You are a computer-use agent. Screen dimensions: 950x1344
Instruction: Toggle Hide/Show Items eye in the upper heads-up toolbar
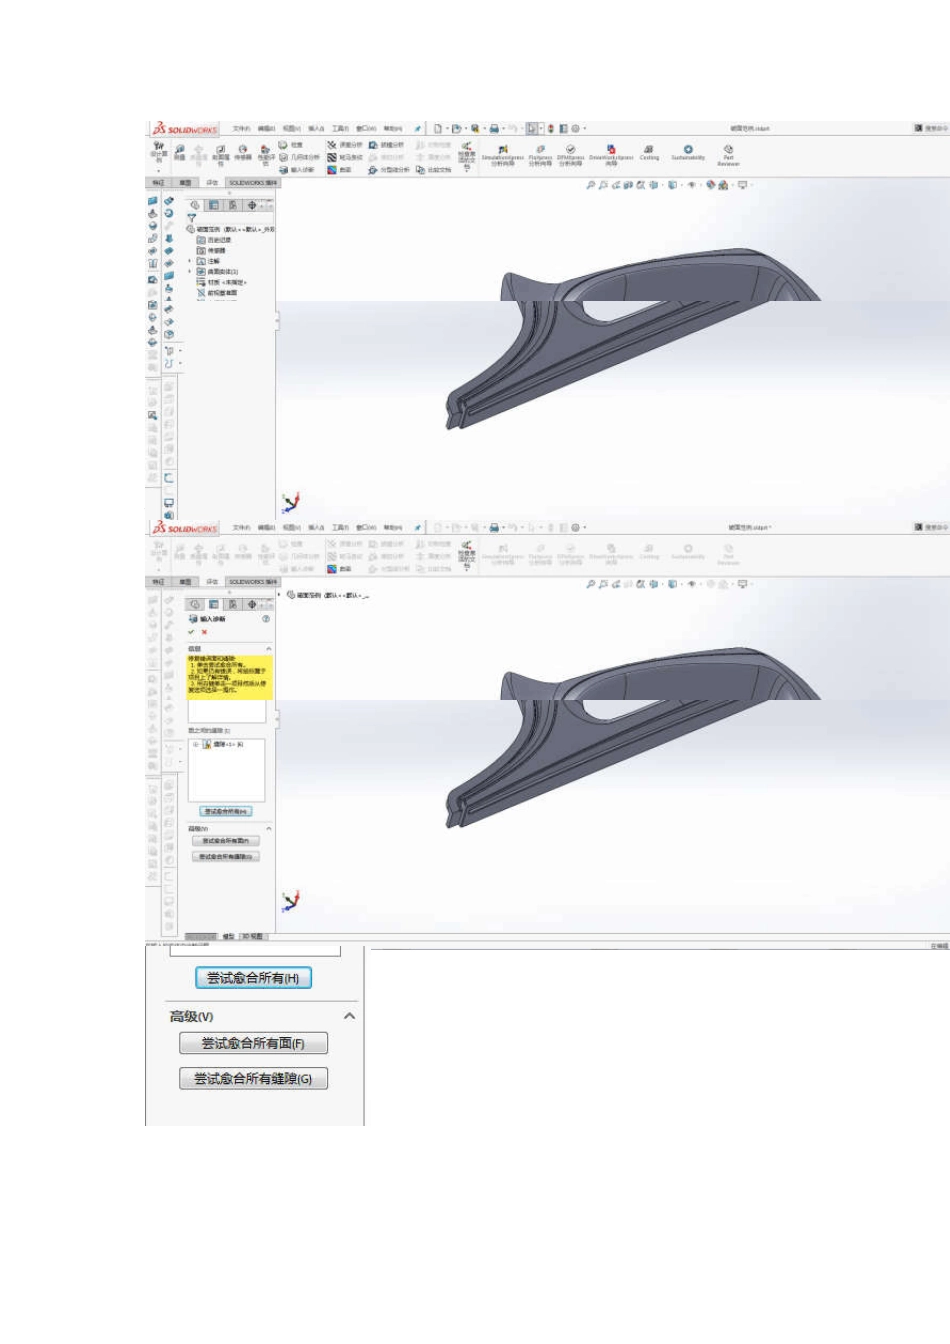click(691, 185)
